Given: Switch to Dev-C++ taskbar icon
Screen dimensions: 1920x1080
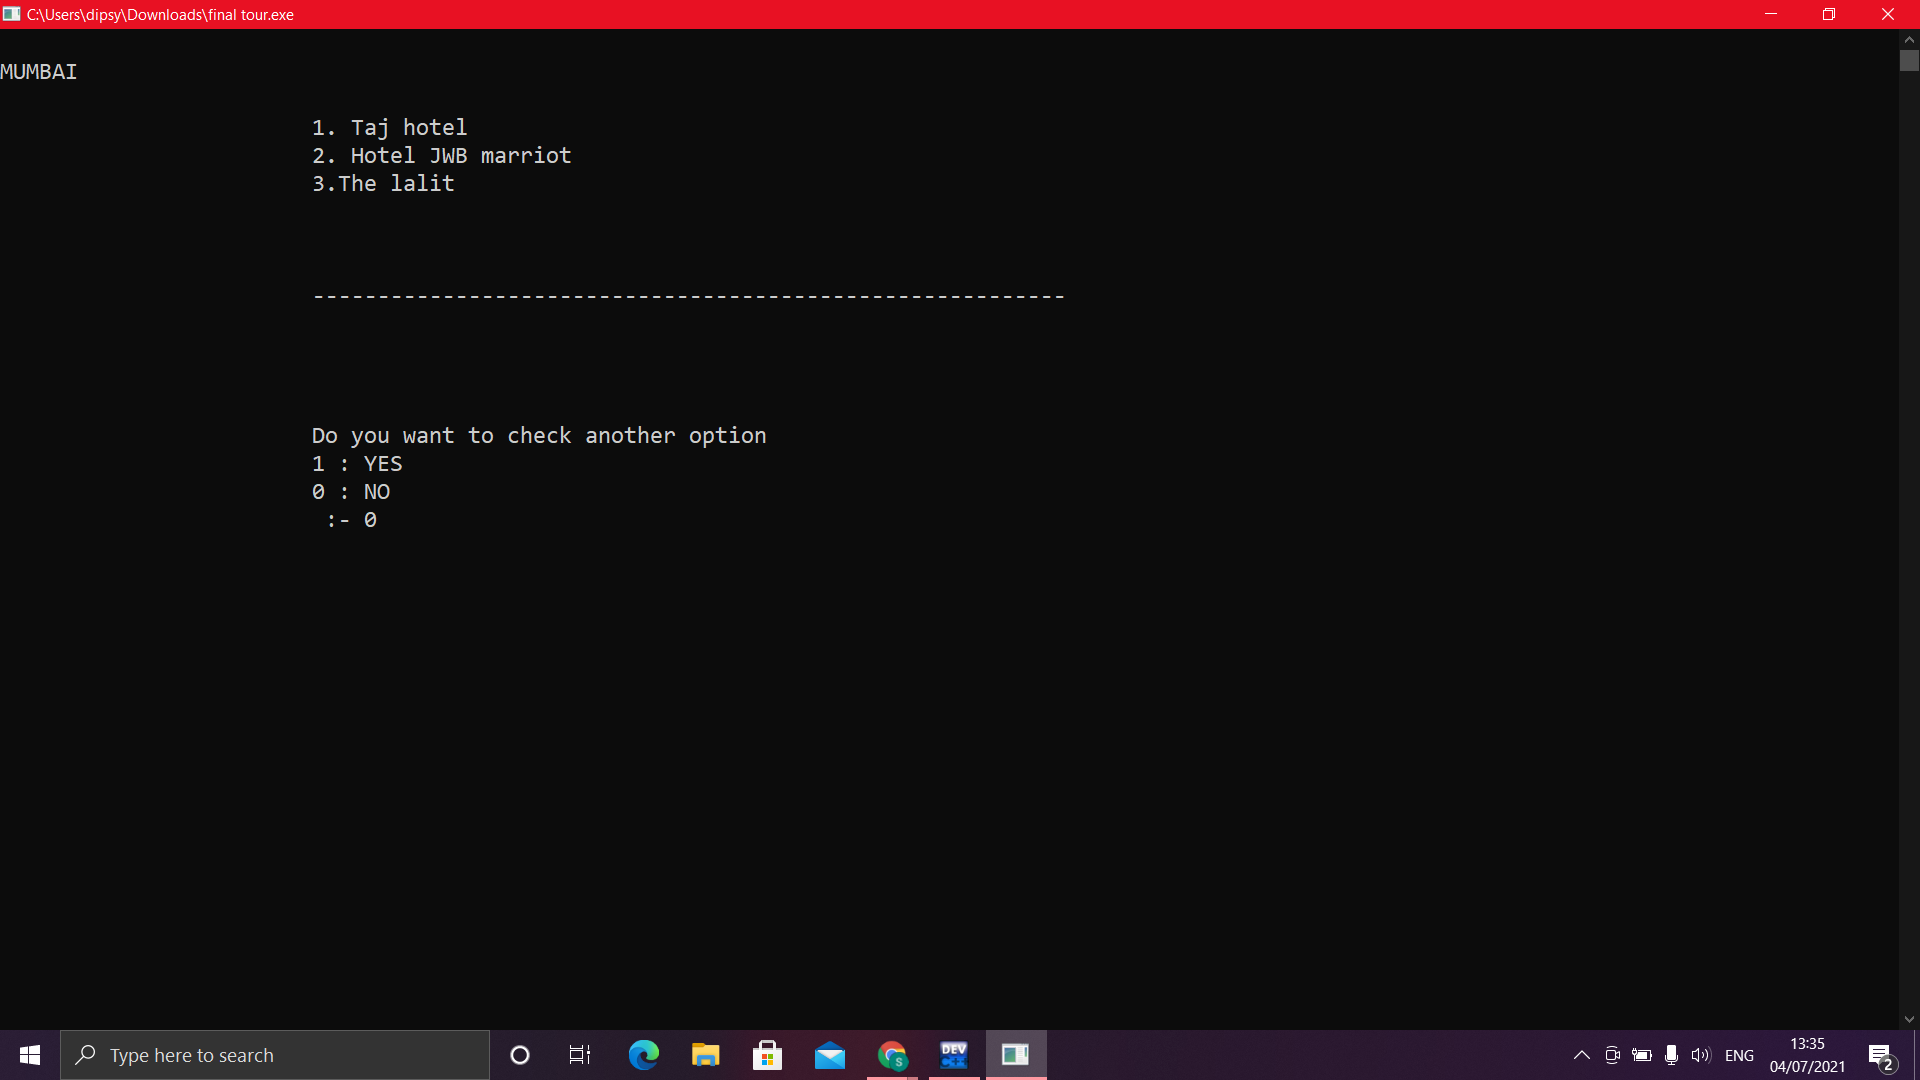Looking at the screenshot, I should point(954,1055).
